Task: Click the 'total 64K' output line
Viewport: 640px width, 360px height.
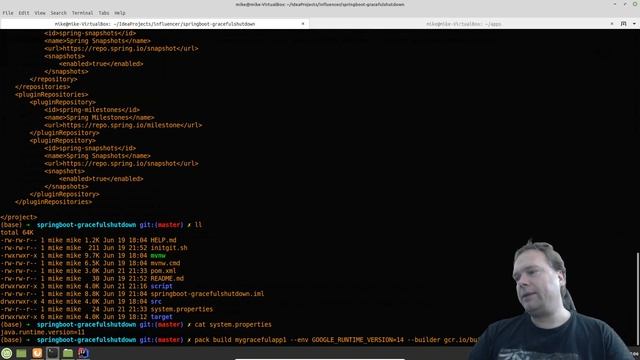Action: [x=17, y=232]
